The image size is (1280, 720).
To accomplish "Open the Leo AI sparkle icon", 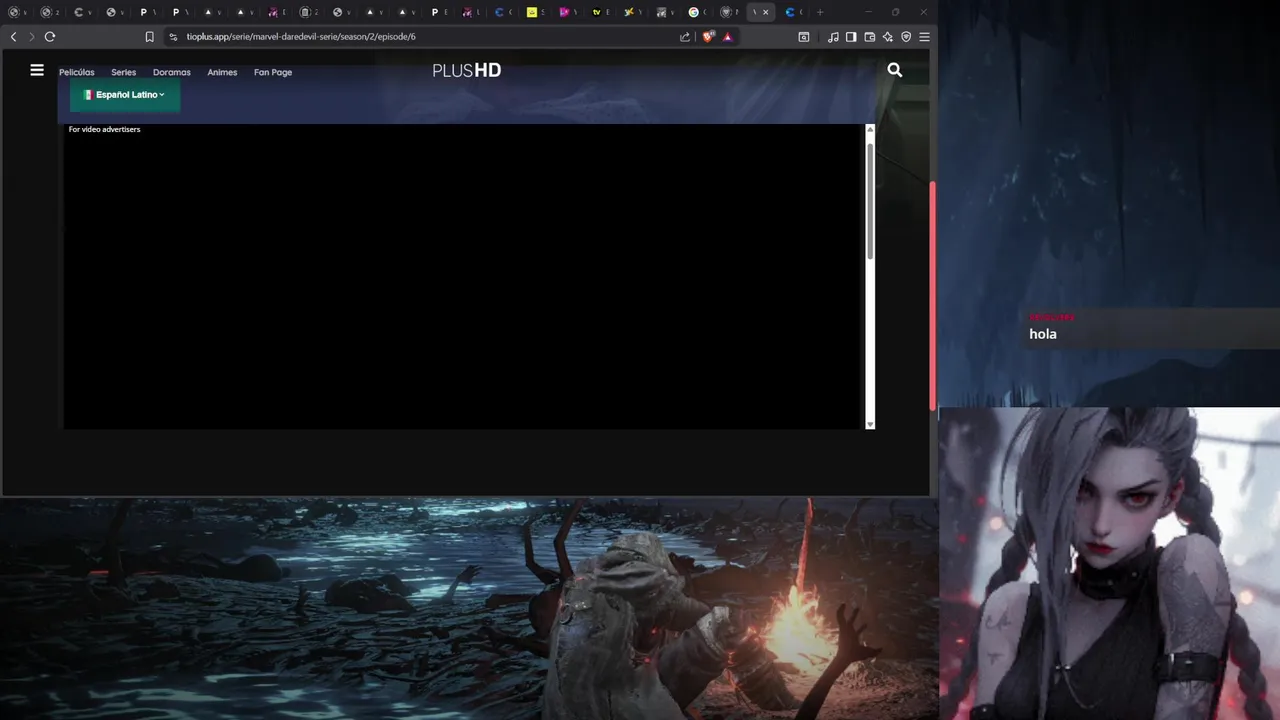I will (887, 37).
